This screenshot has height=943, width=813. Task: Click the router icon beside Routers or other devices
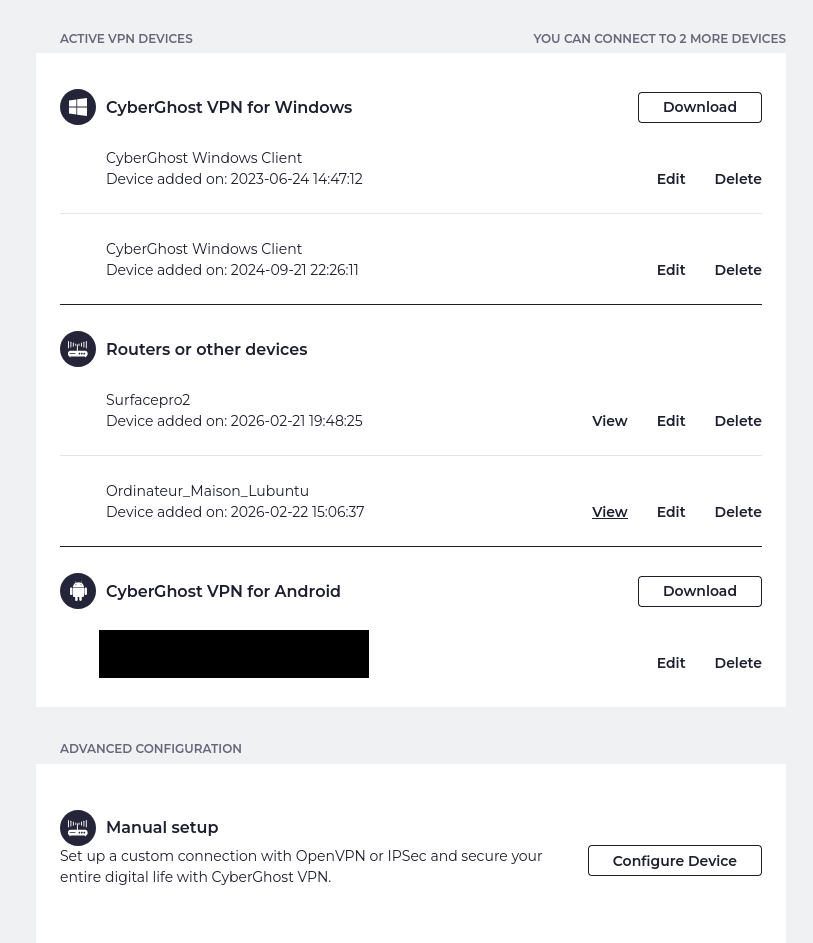(x=78, y=349)
